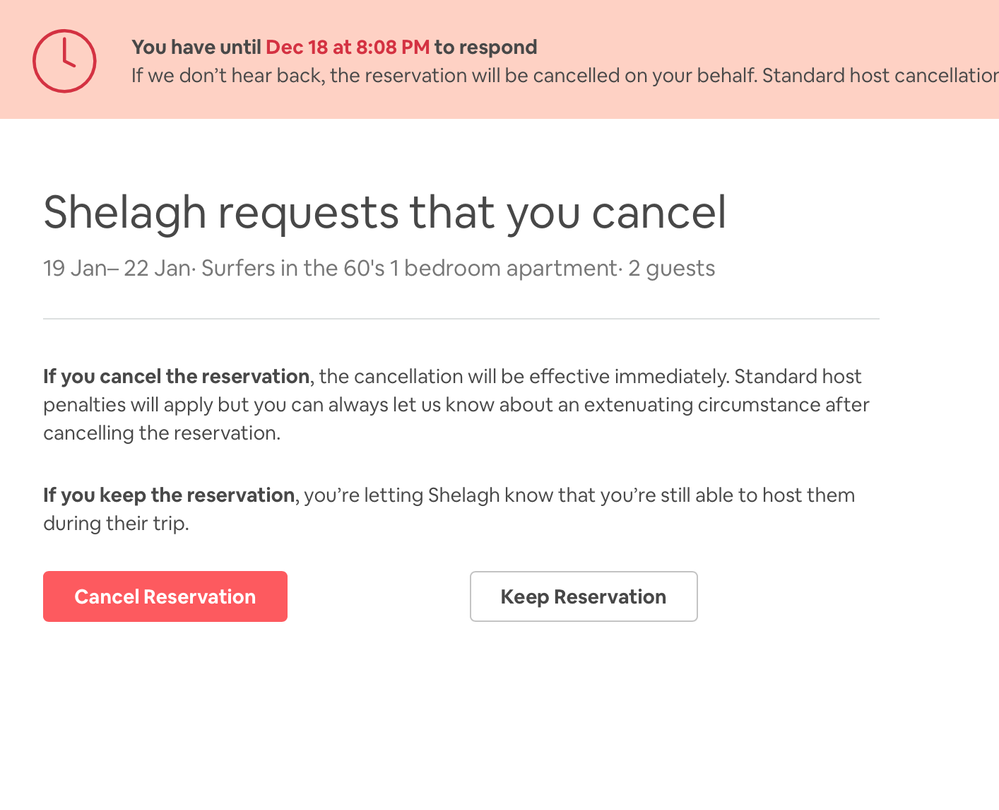The image size is (999, 810).
Task: Click the 'If we don't hear back' banner sentence
Action: (440, 76)
